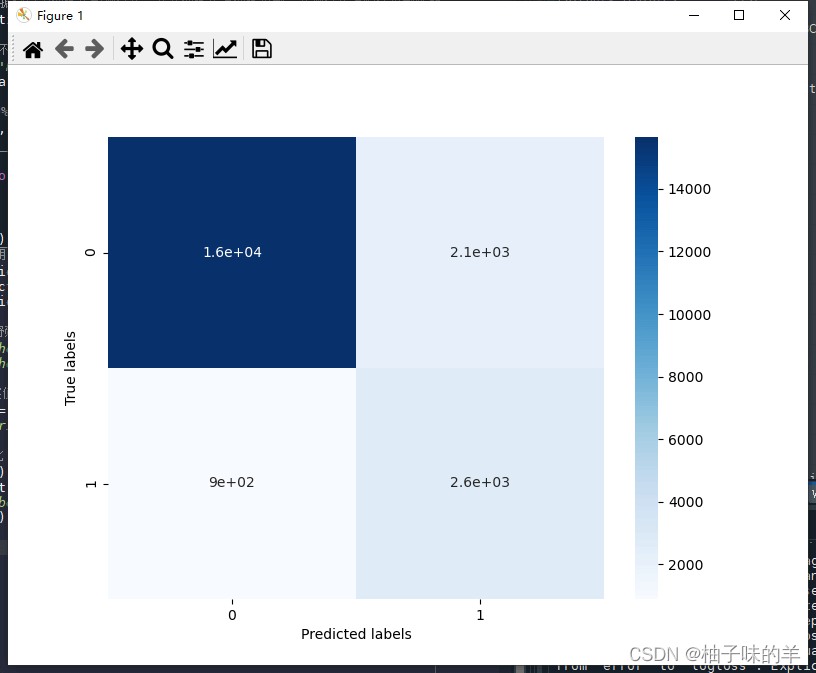Click the True labels axis title

click(70, 367)
